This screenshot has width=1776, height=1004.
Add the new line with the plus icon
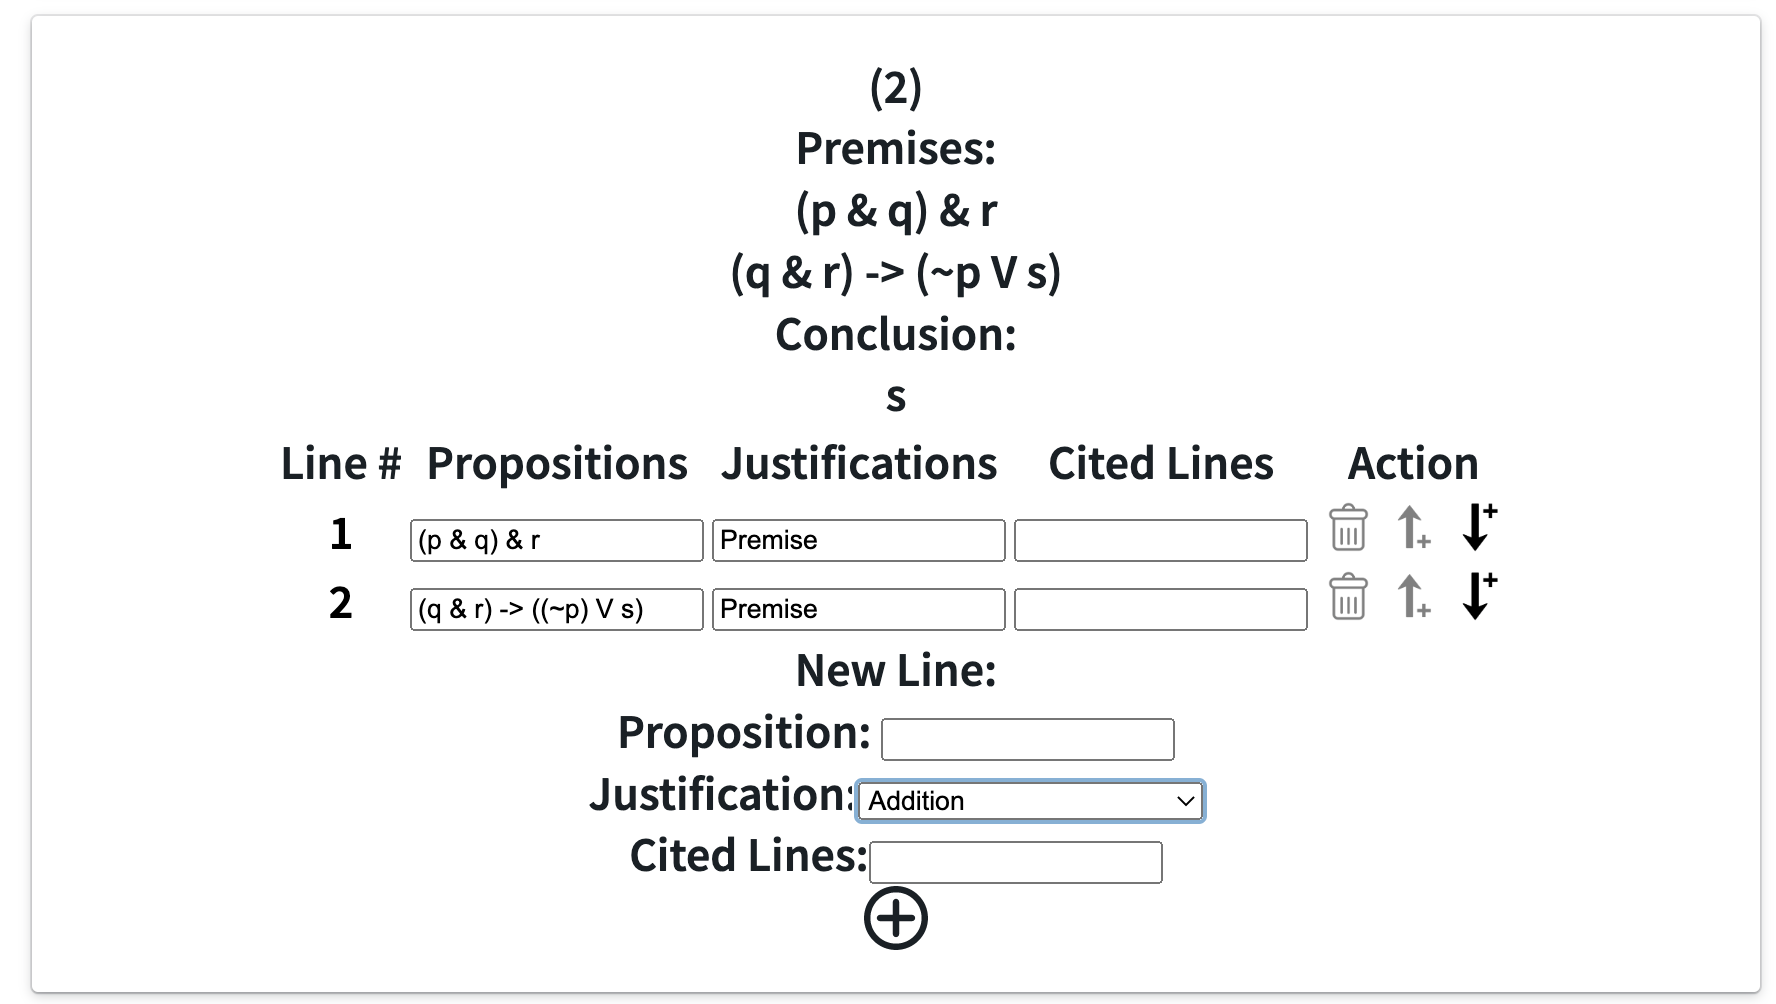pos(896,917)
